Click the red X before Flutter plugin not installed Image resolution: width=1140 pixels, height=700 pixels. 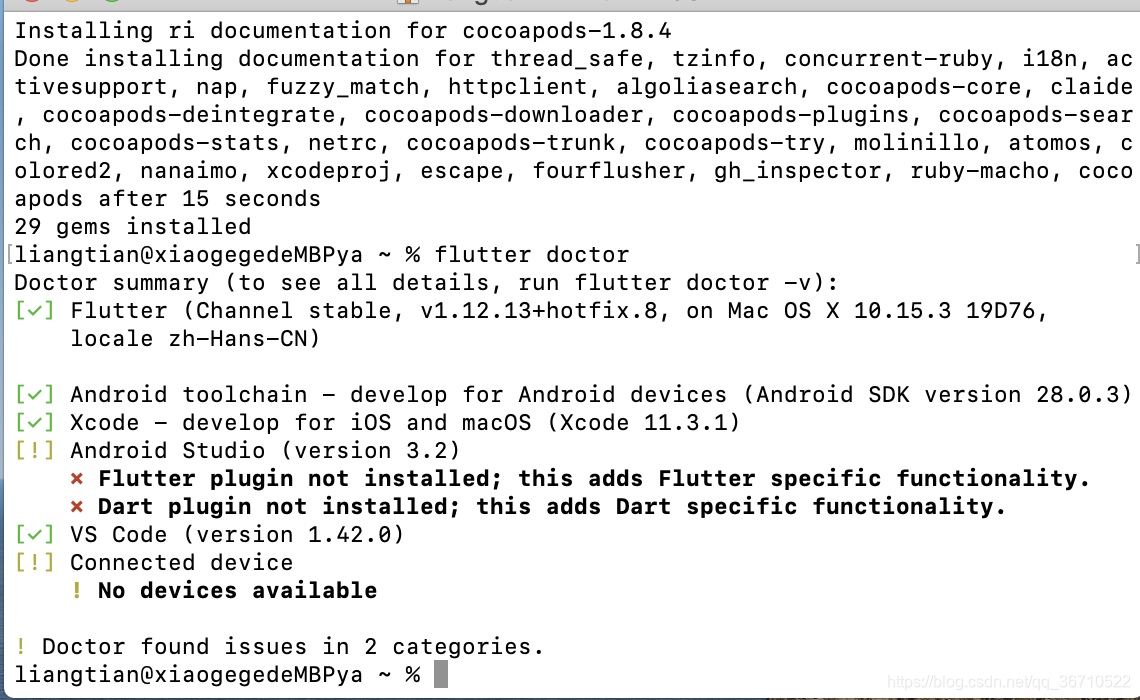click(x=77, y=479)
